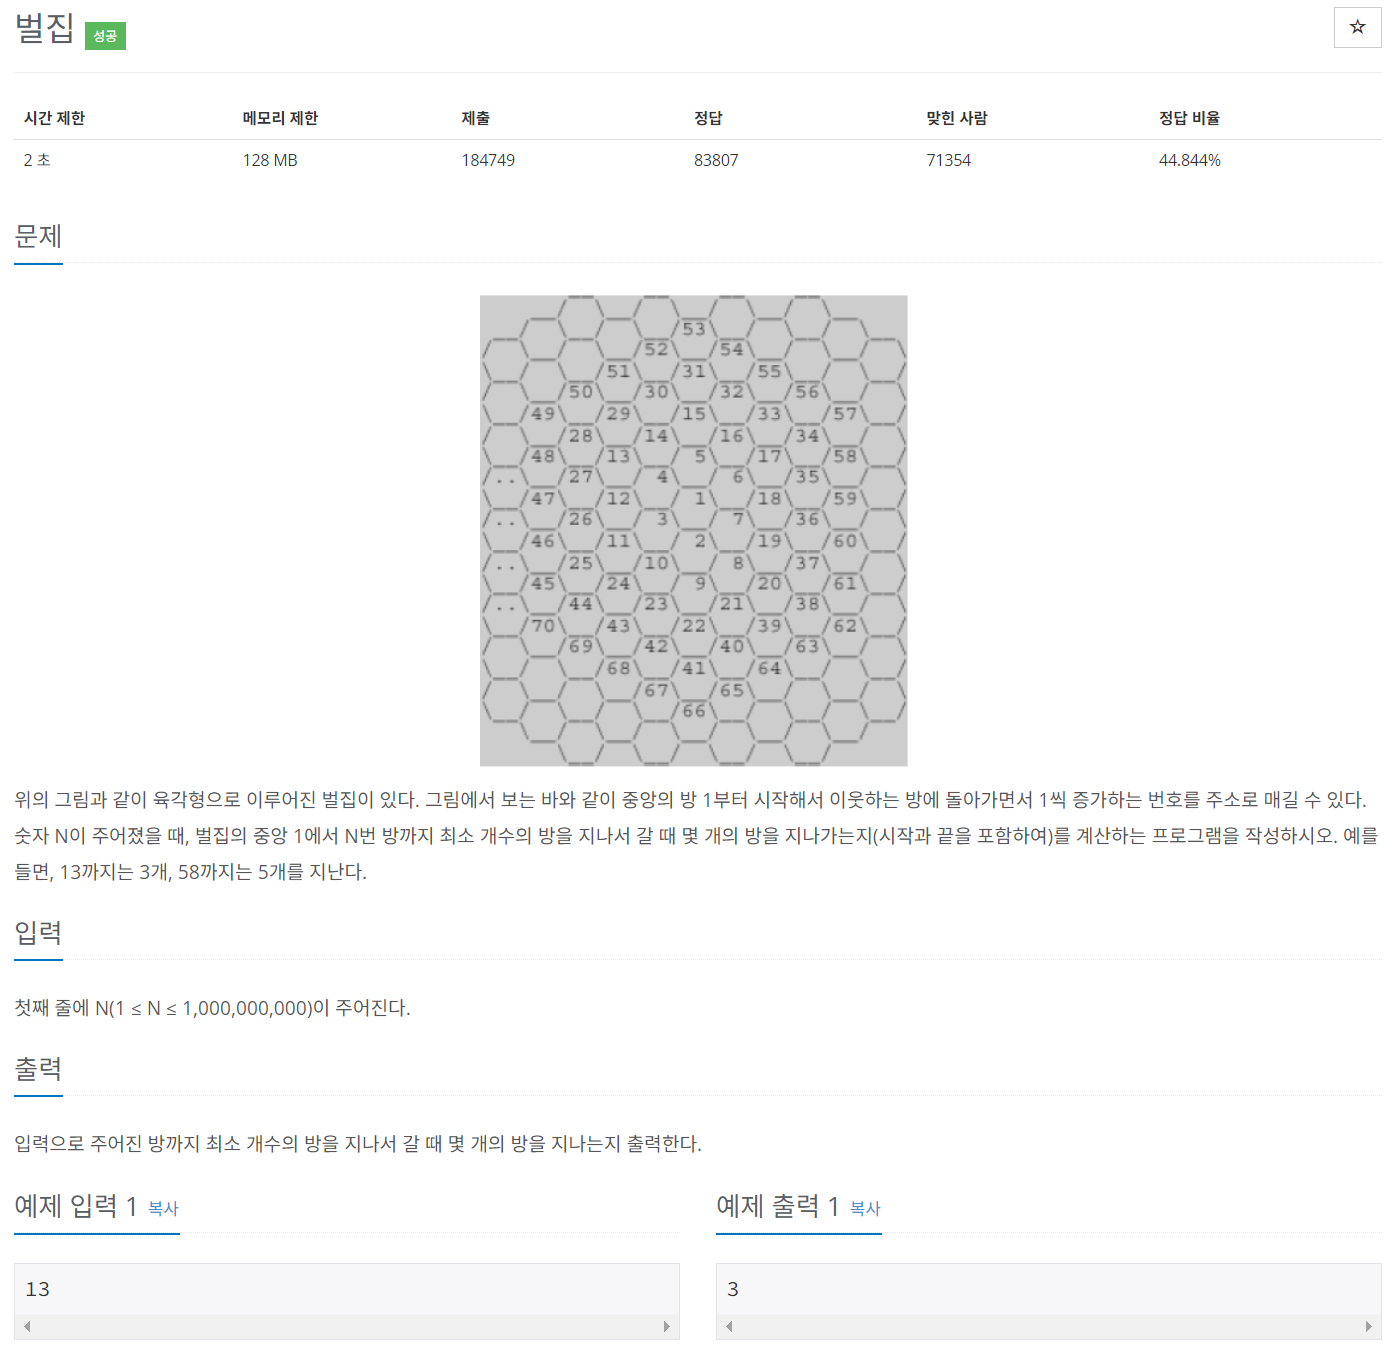Image resolution: width=1396 pixels, height=1353 pixels.
Task: Click the 입력 section heading
Action: point(38,933)
